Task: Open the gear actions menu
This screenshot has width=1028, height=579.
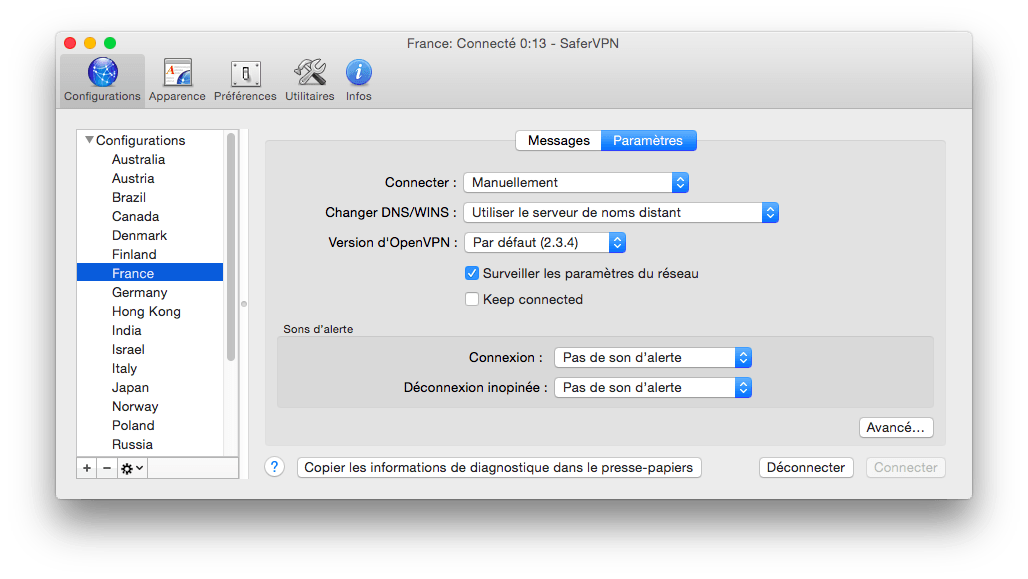Action: pos(132,468)
